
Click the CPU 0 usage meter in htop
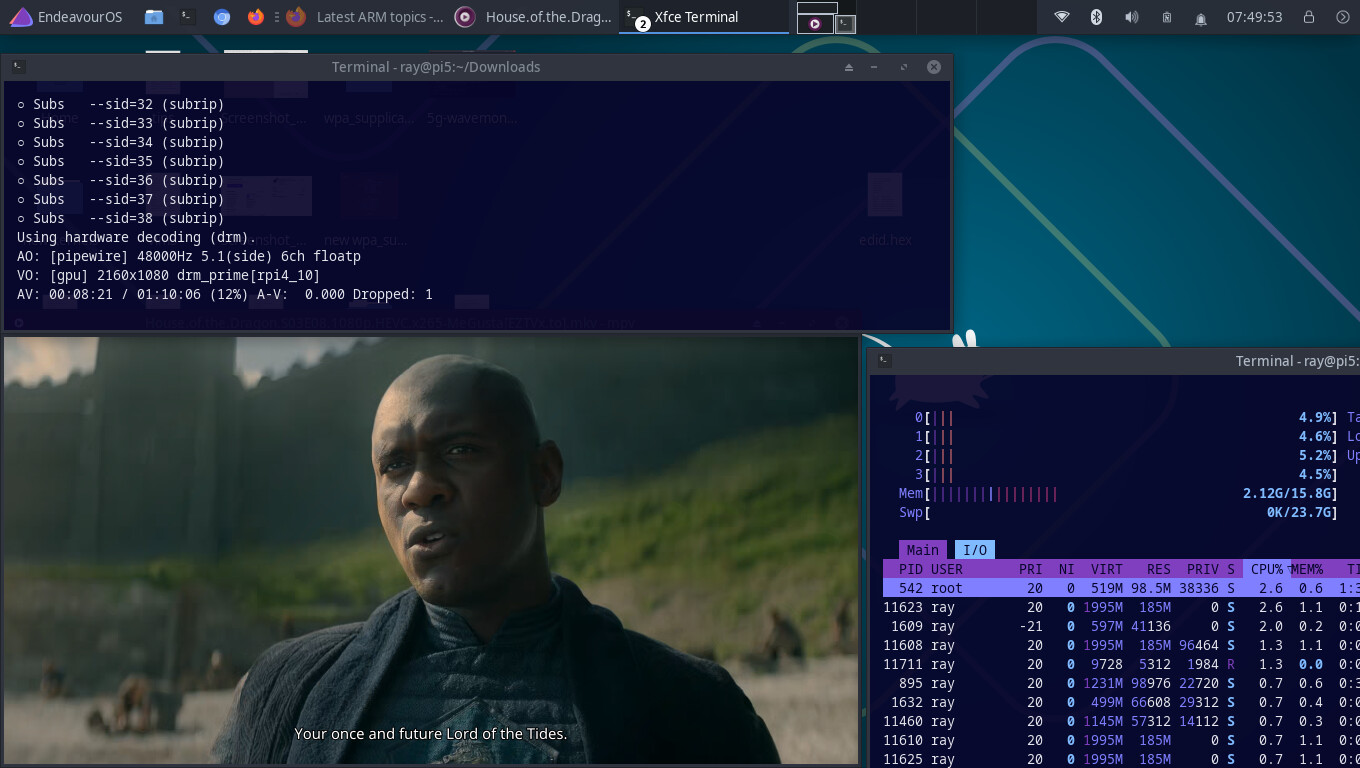1126,417
